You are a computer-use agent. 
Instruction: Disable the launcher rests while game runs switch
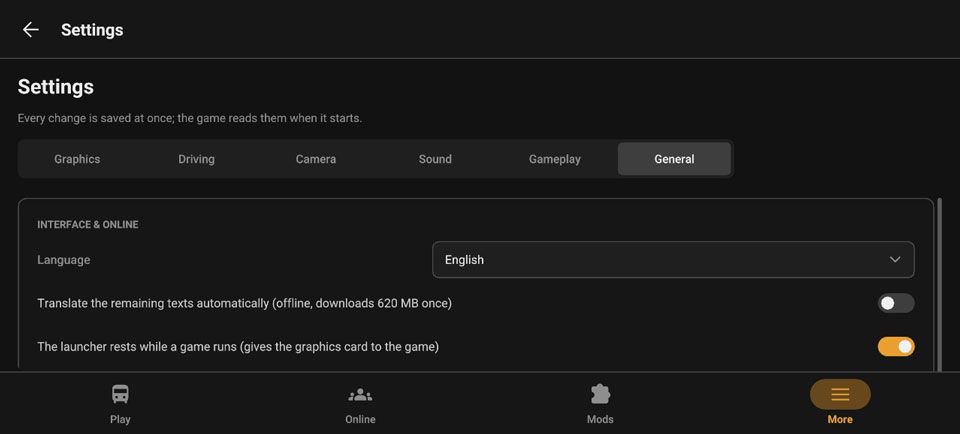pos(896,346)
